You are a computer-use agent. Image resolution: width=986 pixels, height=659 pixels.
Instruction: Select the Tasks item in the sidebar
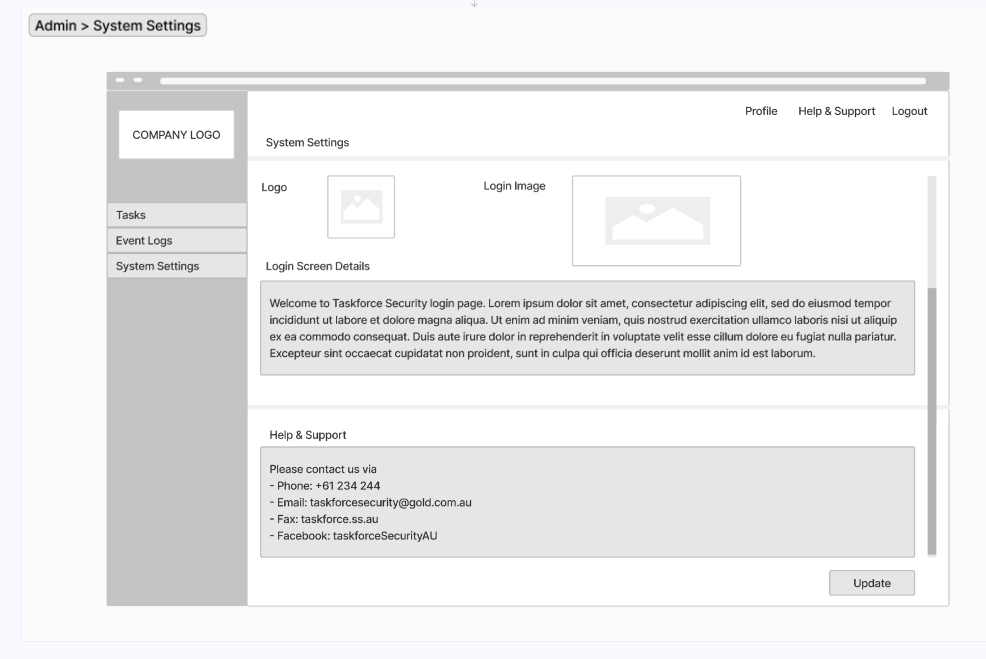click(x=177, y=214)
